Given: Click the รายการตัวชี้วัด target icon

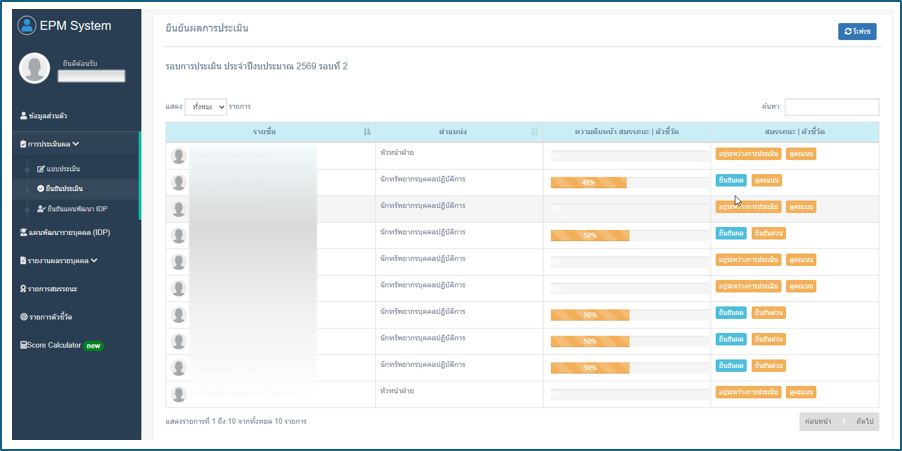Looking at the screenshot, I should pos(24,316).
